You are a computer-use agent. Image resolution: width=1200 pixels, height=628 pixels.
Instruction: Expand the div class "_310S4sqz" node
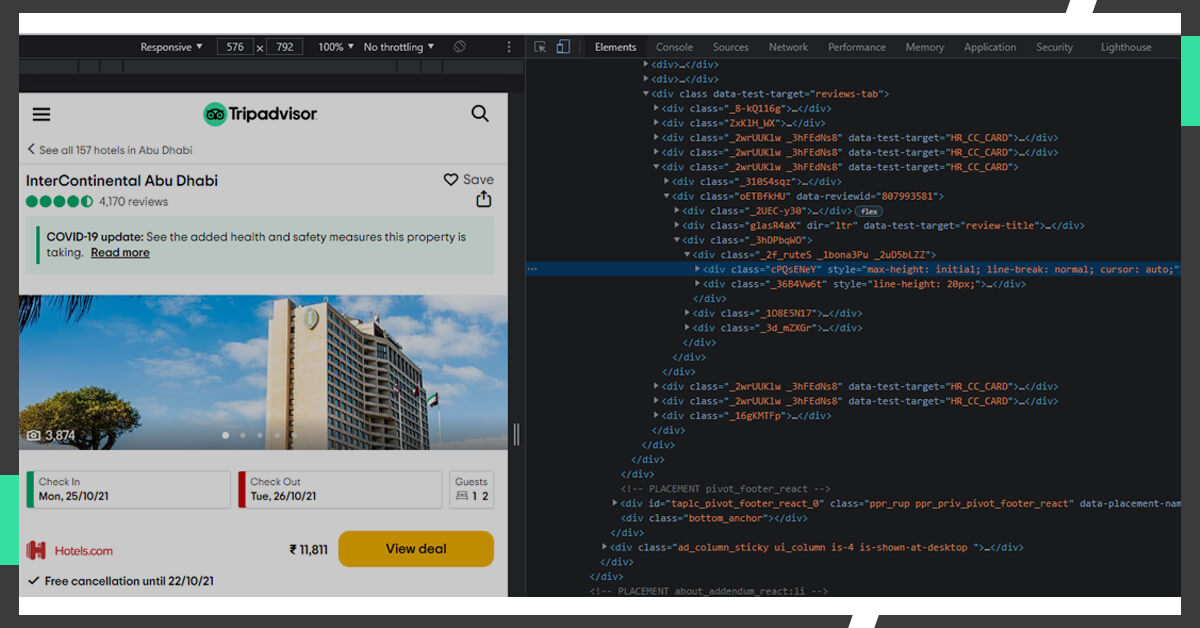point(667,182)
